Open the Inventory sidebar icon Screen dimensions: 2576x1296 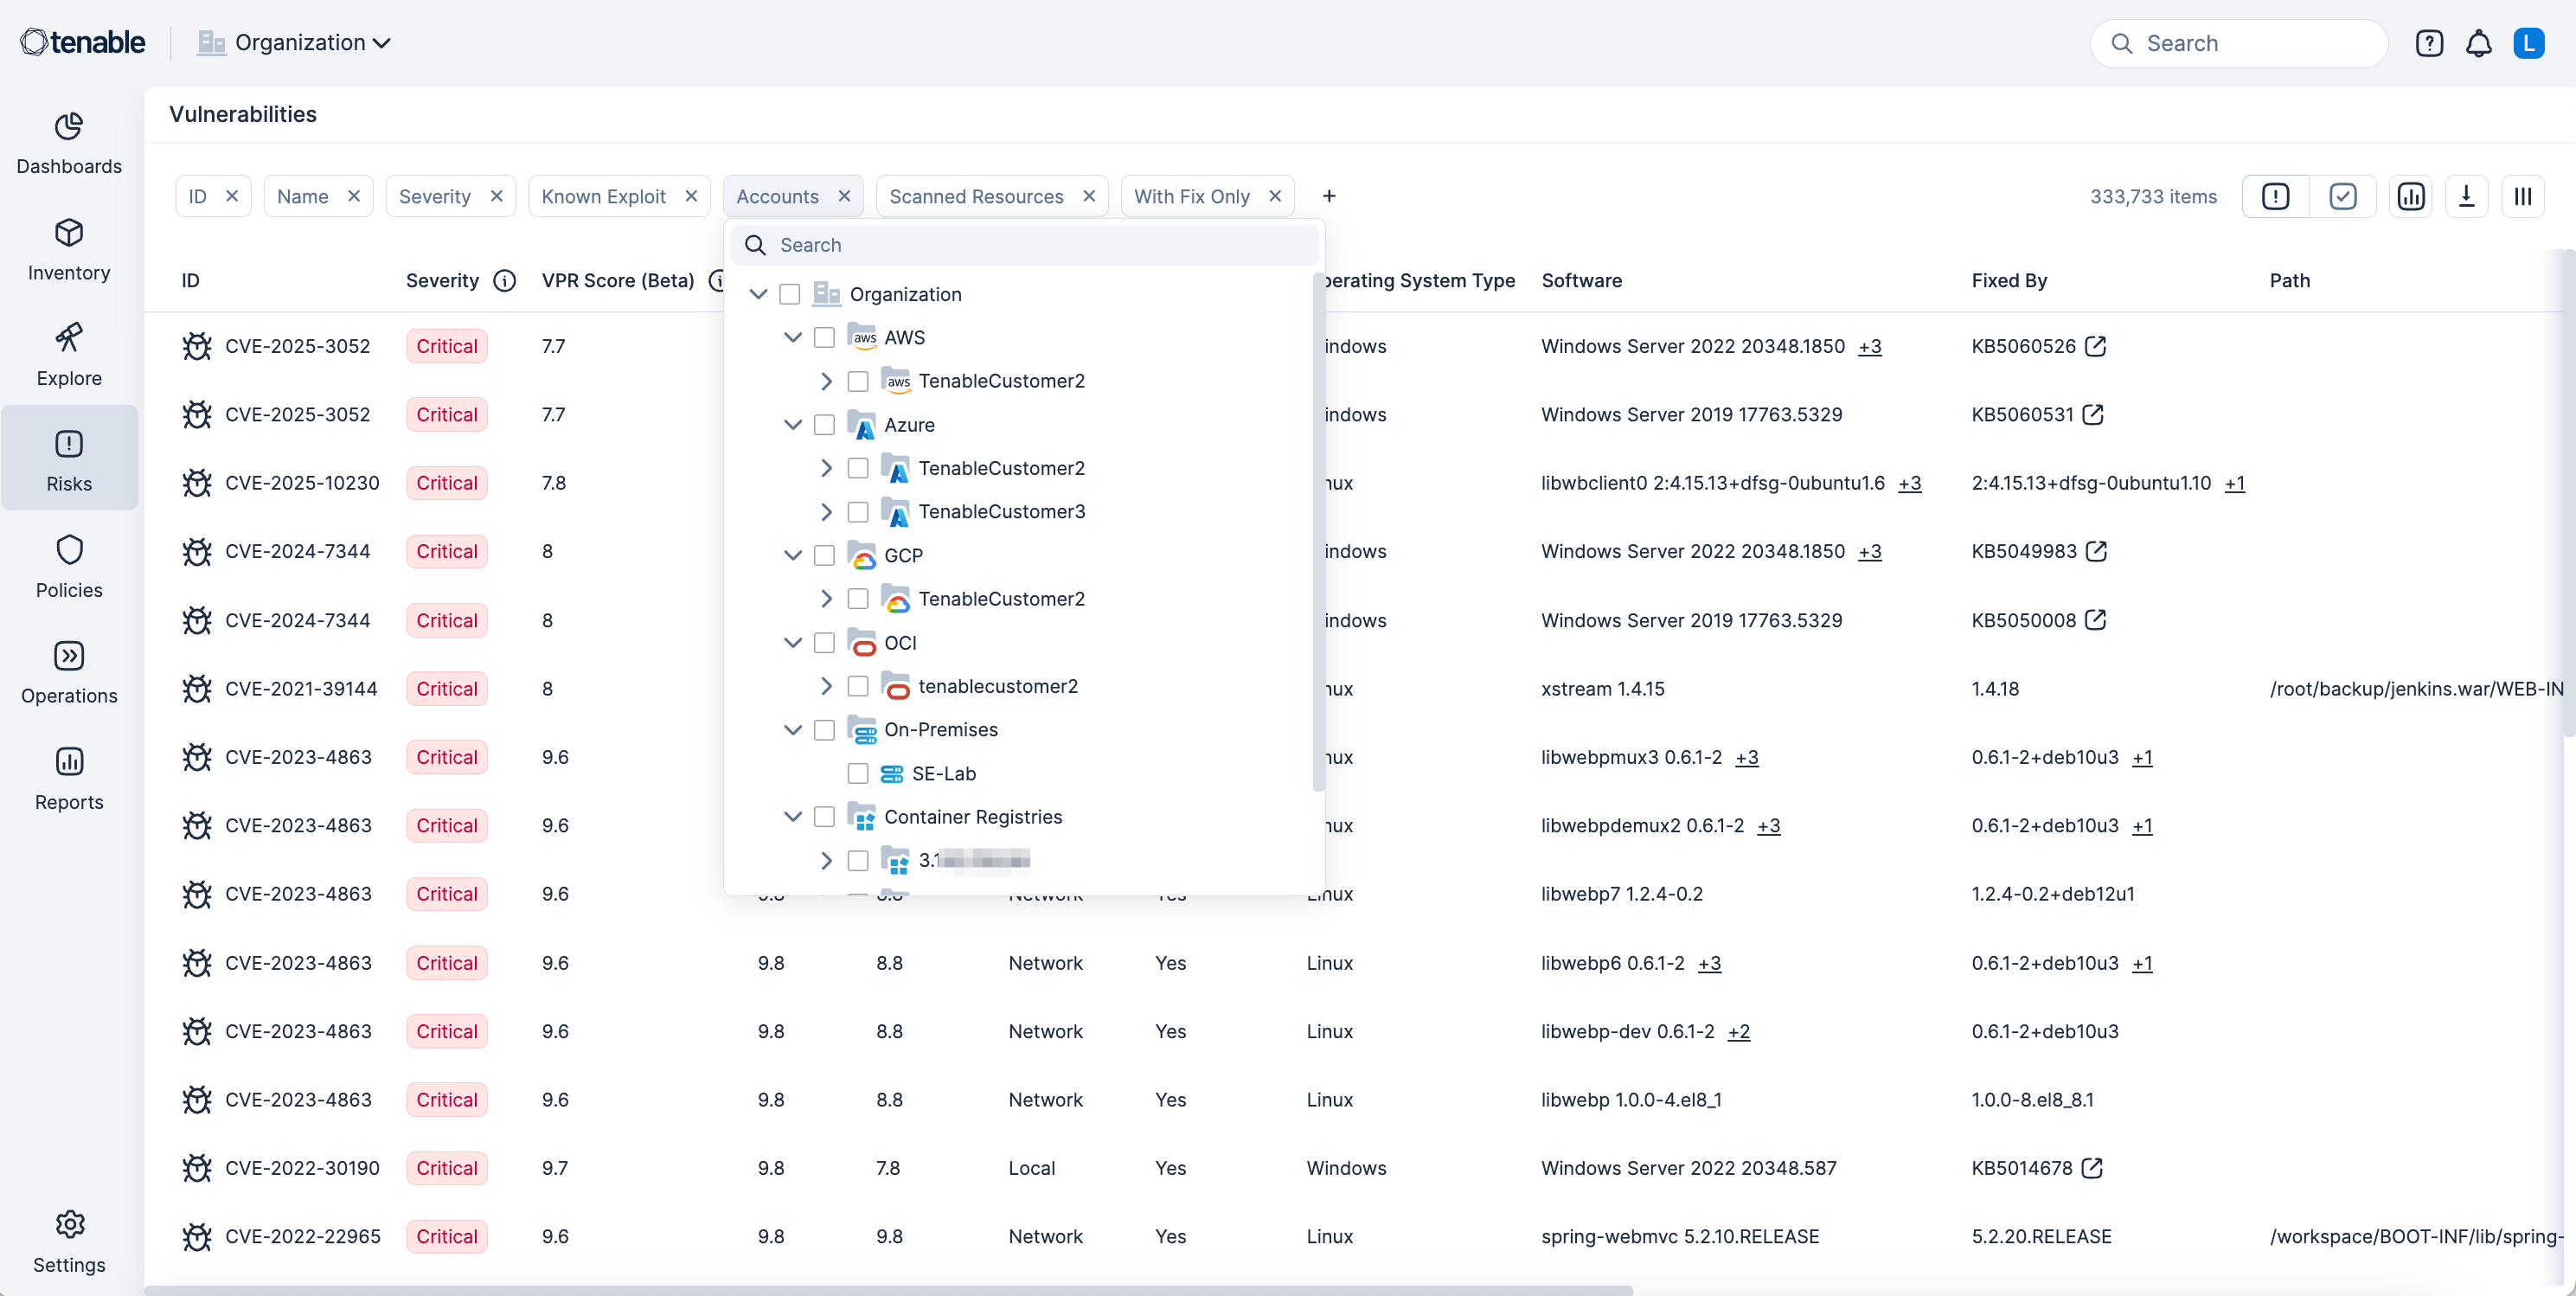tap(69, 250)
